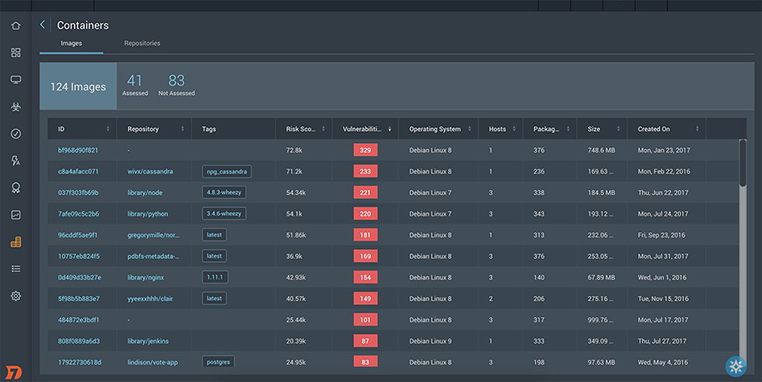Screen dimensions: 762x382
Task: Open image bf968d90f821
Action: [x=78, y=150]
